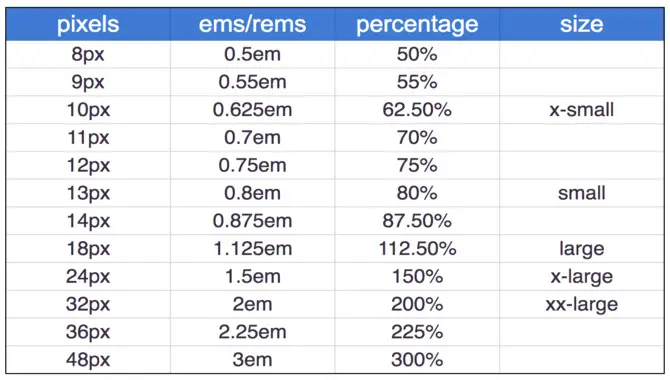Click the 0.75em cell
Viewport: 670px width, 380px height.
coord(253,165)
